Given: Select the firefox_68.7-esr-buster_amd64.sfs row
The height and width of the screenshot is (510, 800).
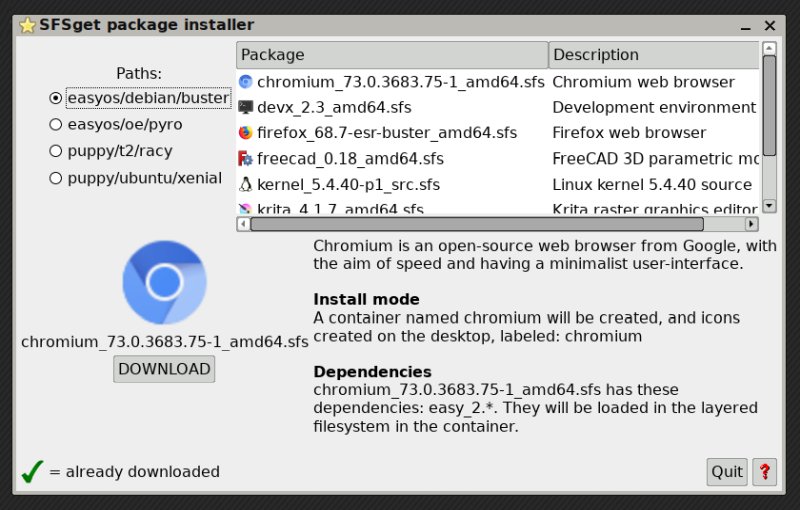Looking at the screenshot, I should [387, 133].
